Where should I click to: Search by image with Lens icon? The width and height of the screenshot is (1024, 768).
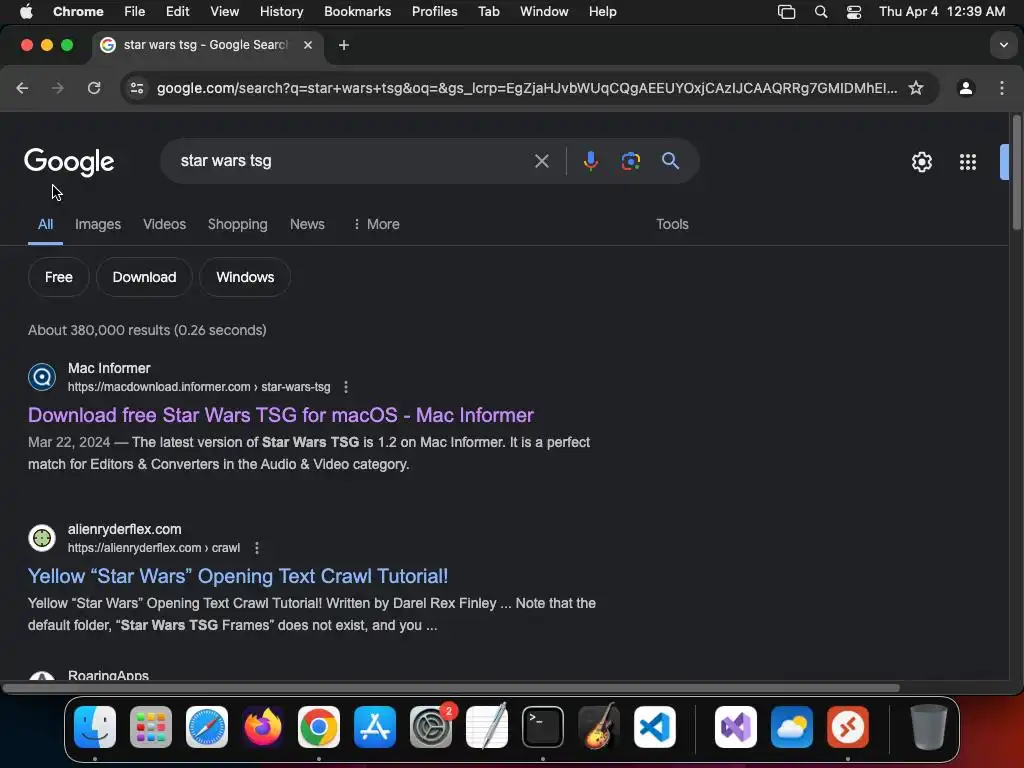[630, 161]
